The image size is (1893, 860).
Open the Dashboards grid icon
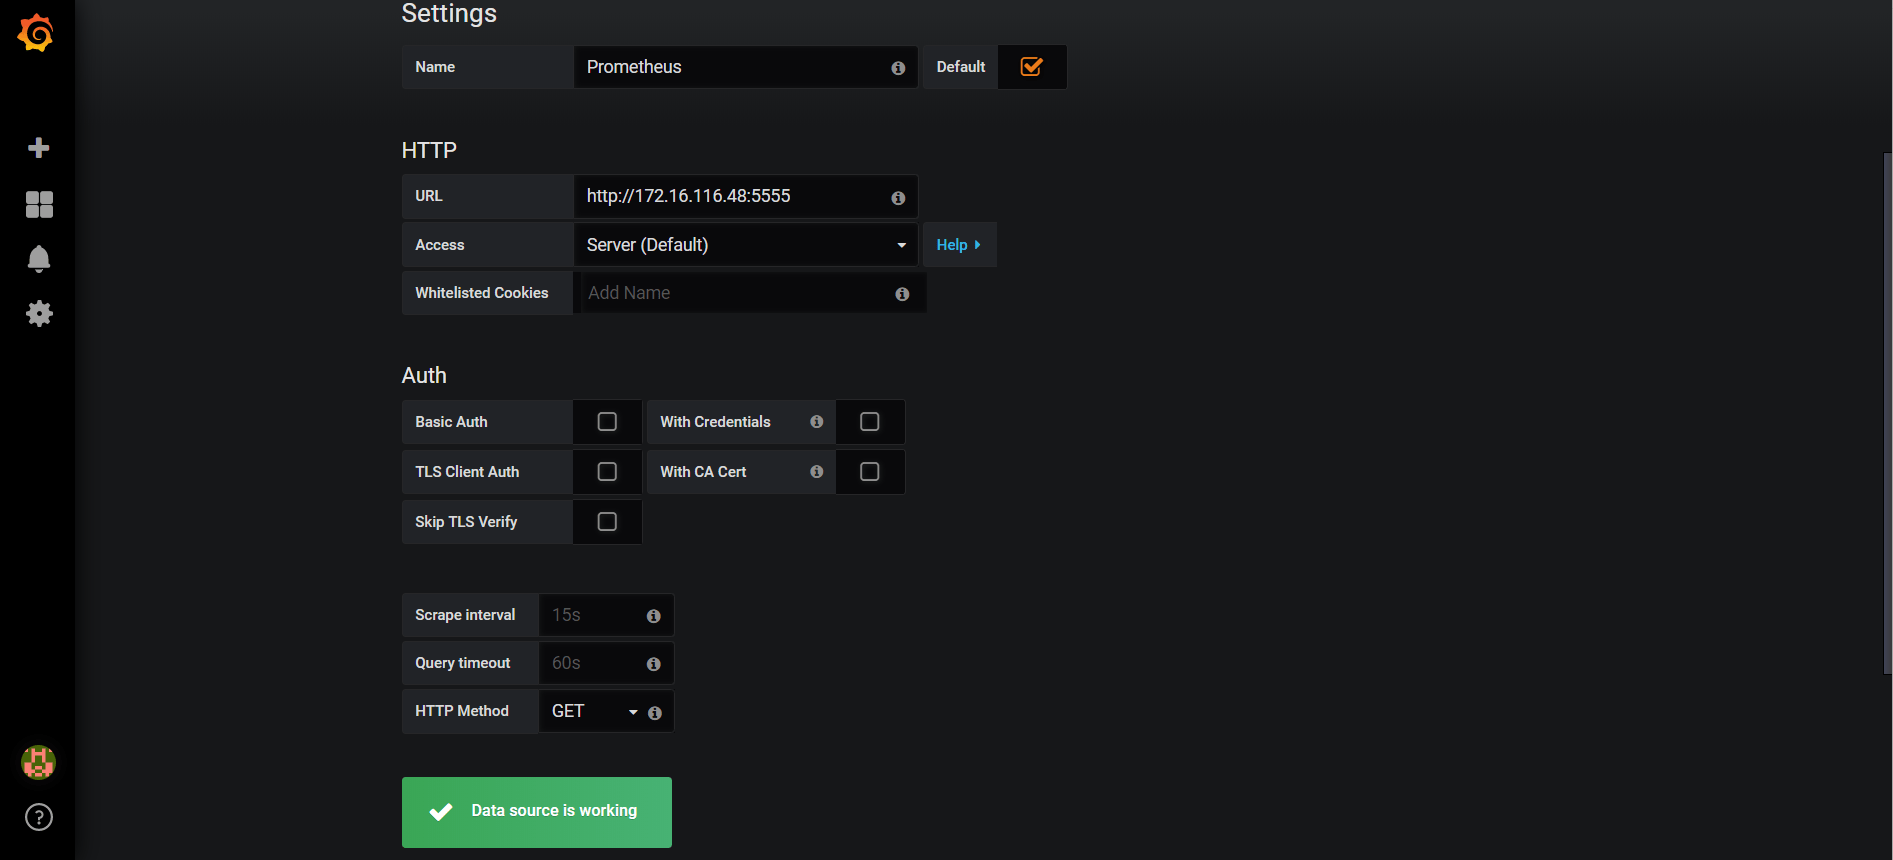[39, 204]
